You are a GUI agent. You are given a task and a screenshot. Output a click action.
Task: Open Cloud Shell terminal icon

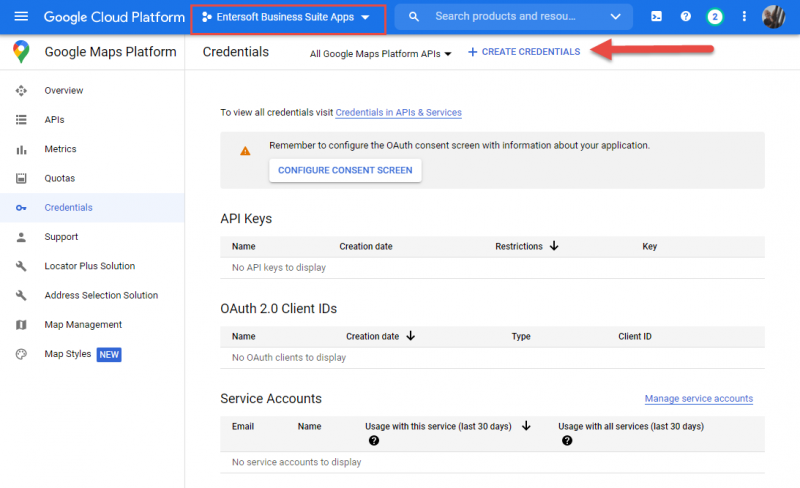tap(657, 16)
